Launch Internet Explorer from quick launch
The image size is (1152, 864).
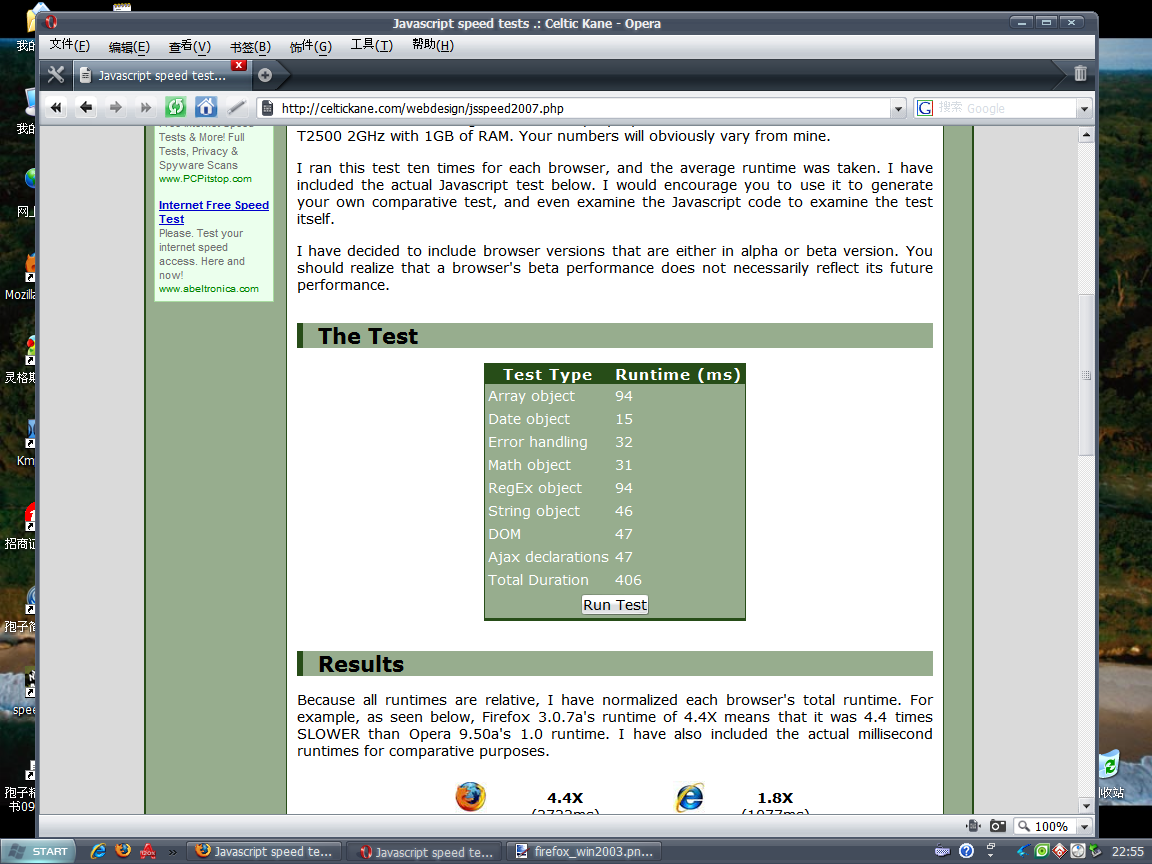[98, 851]
